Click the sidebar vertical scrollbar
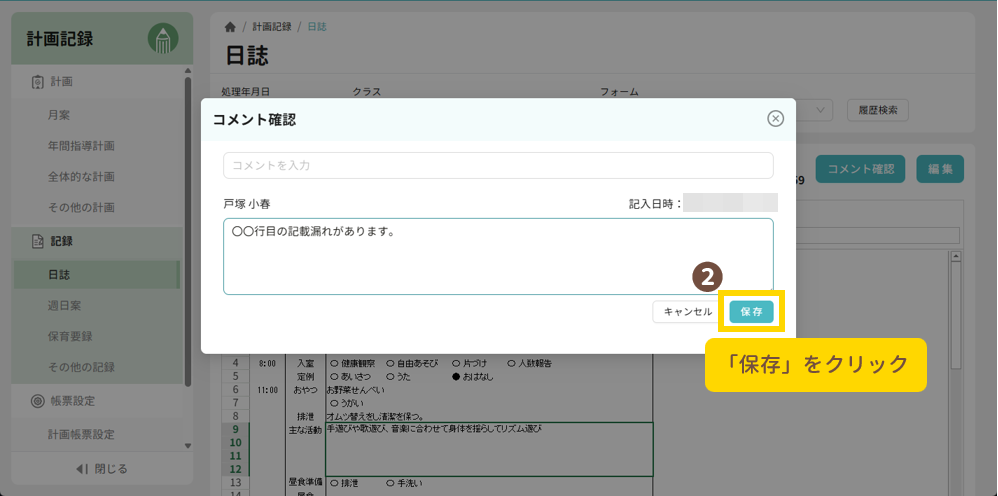The height and width of the screenshot is (496, 998). (188, 230)
